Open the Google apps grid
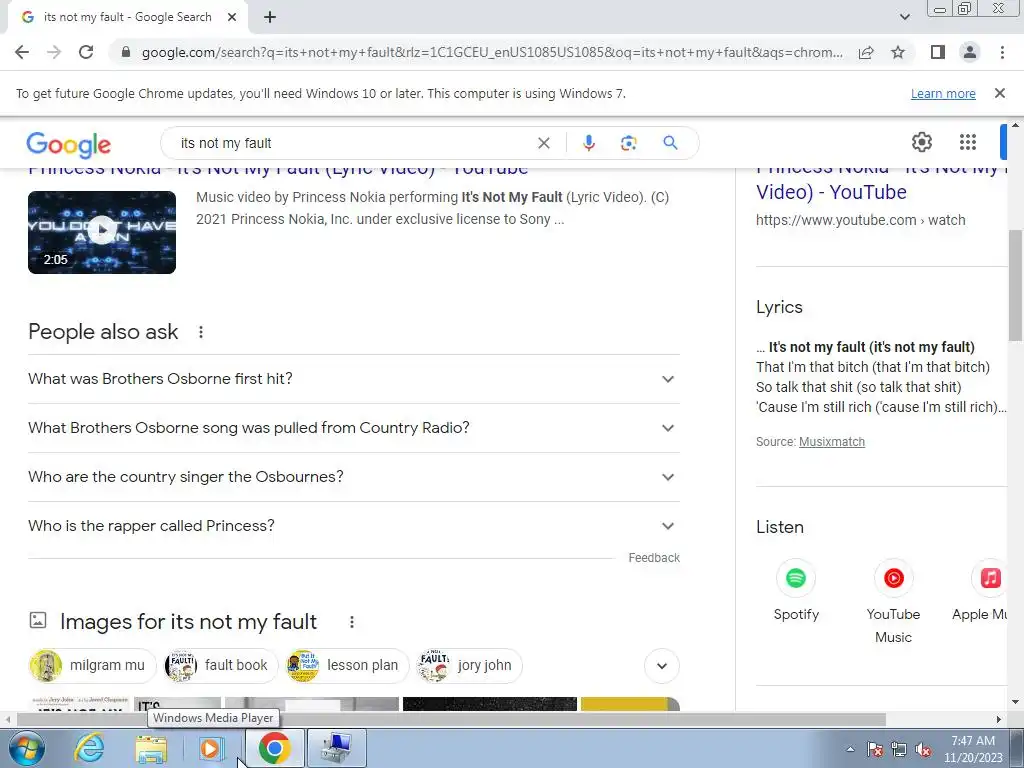The height and width of the screenshot is (768, 1024). pos(968,142)
